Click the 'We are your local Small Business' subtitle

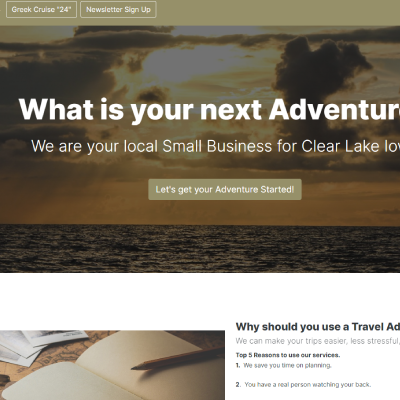[x=215, y=146]
